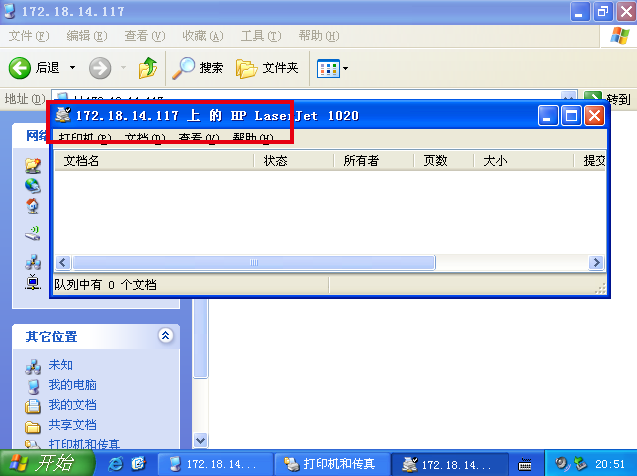Click the clock showing 20:51
This screenshot has width=637, height=476.
(x=609, y=464)
